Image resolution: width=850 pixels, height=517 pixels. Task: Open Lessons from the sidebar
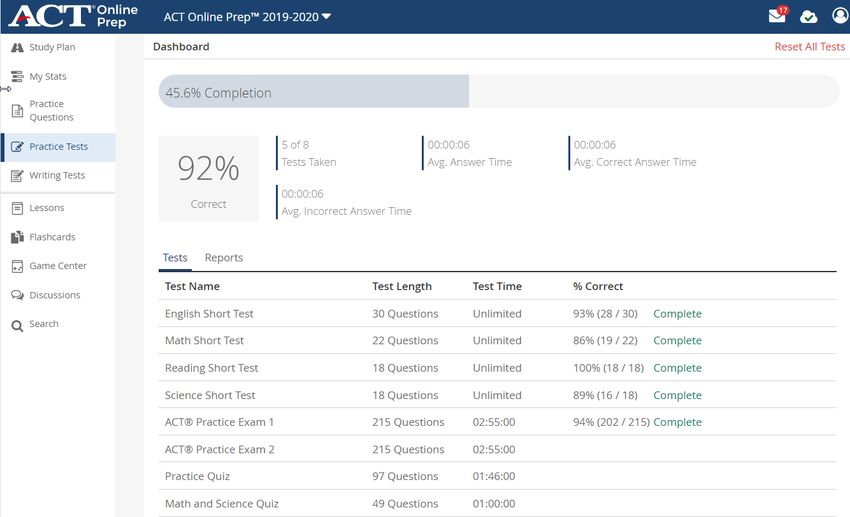click(x=58, y=208)
